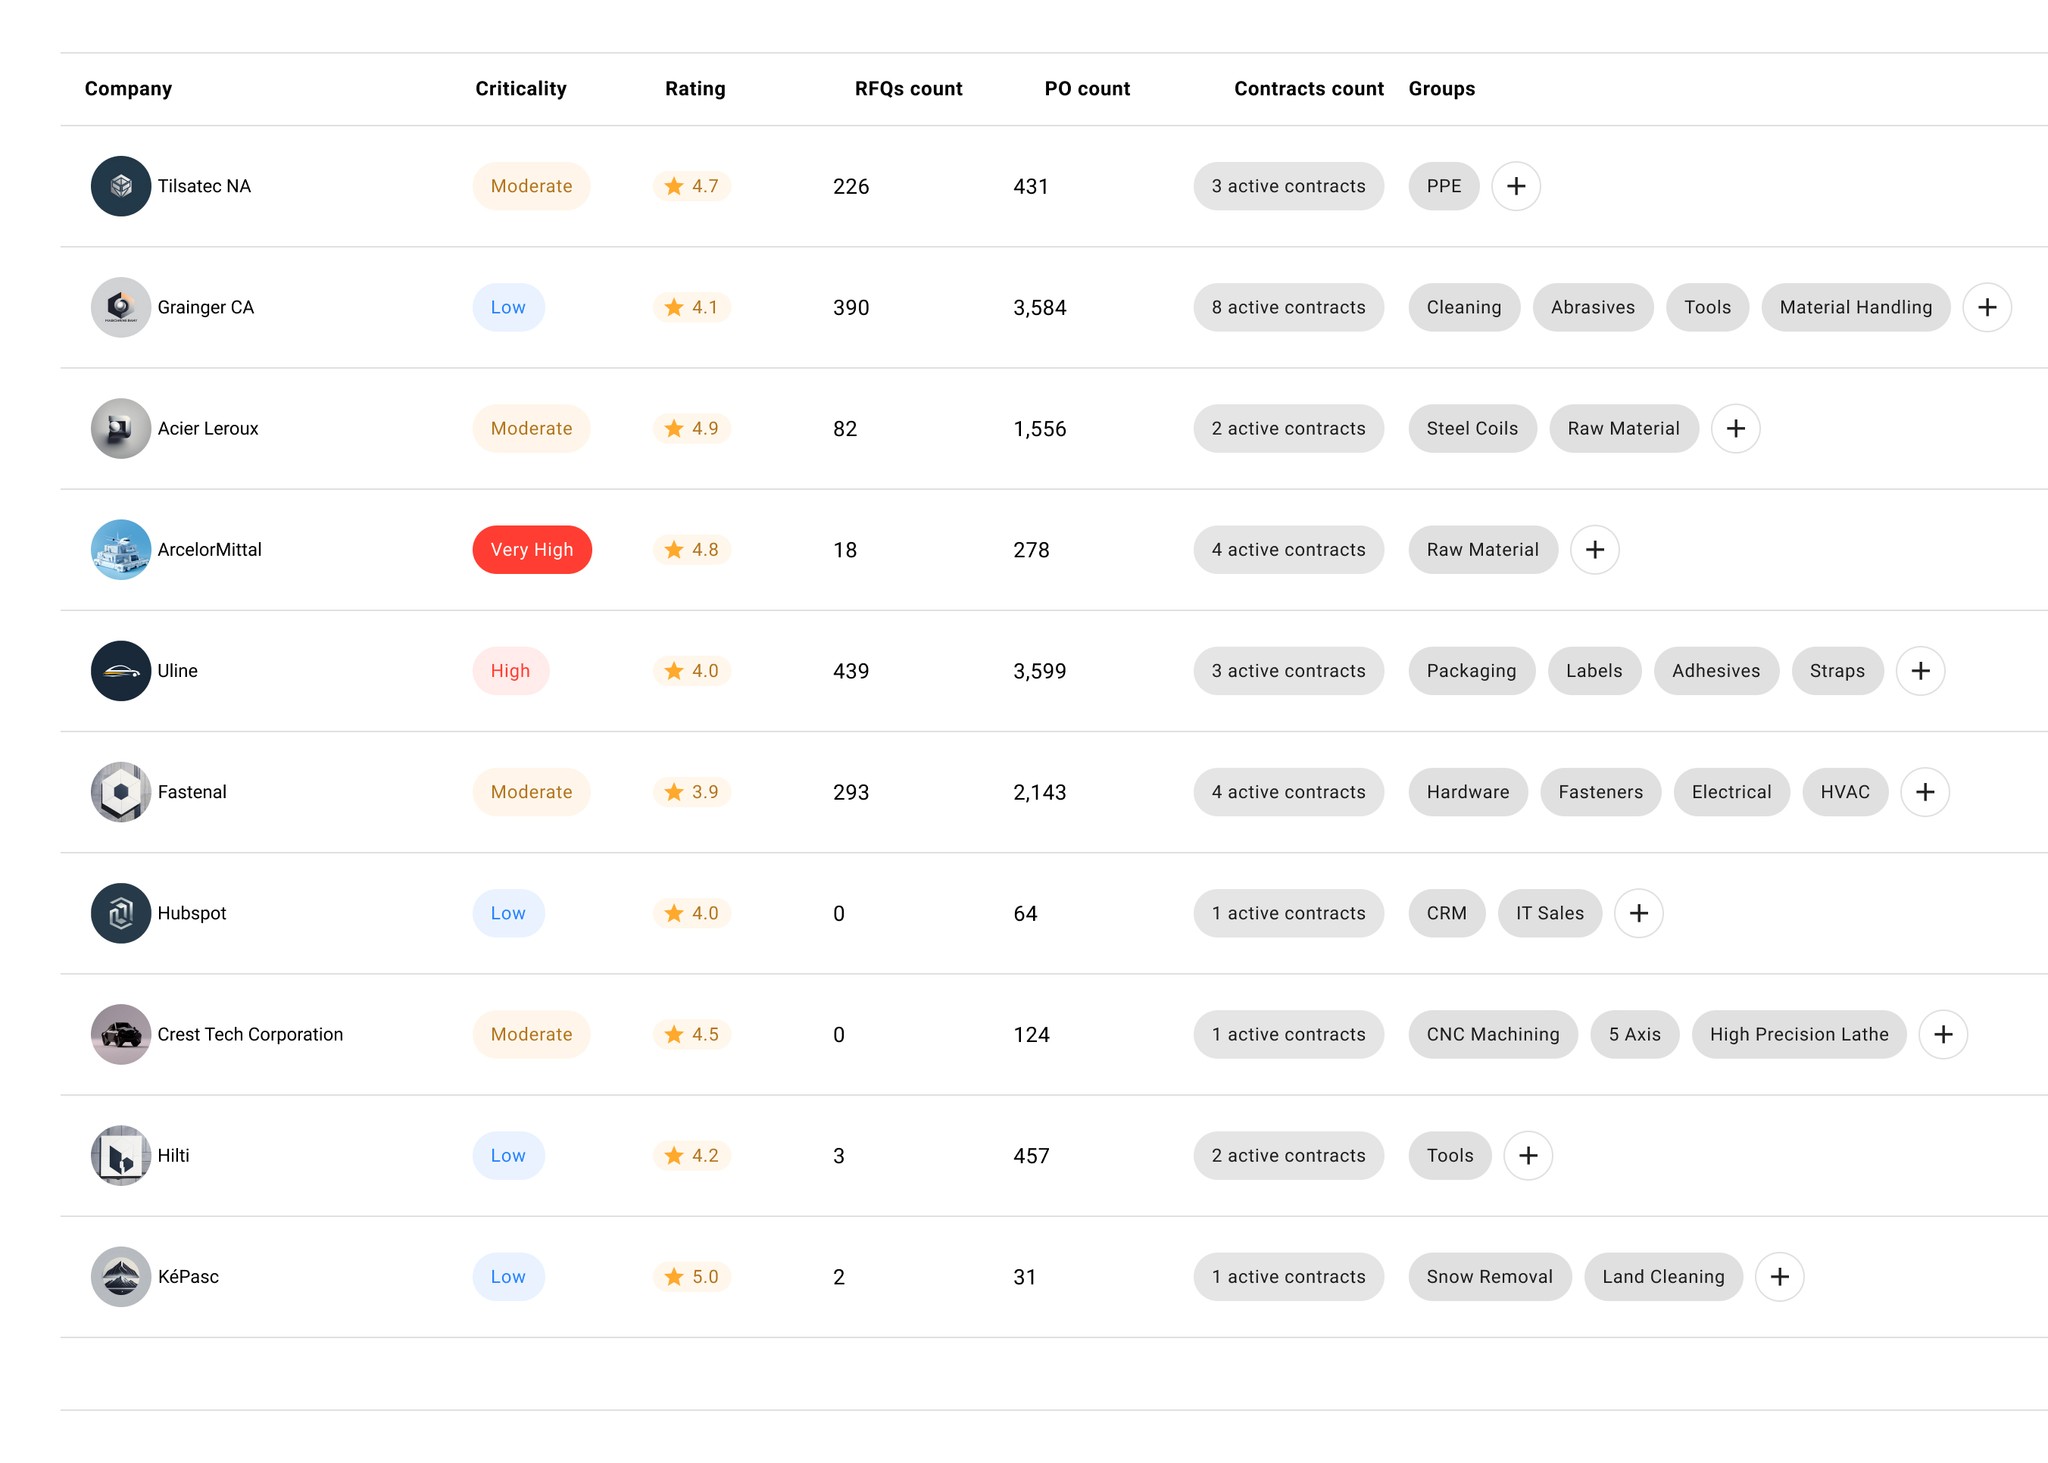This screenshot has height=1463, width=2048.
Task: Click the Groups column header
Action: click(x=1441, y=89)
